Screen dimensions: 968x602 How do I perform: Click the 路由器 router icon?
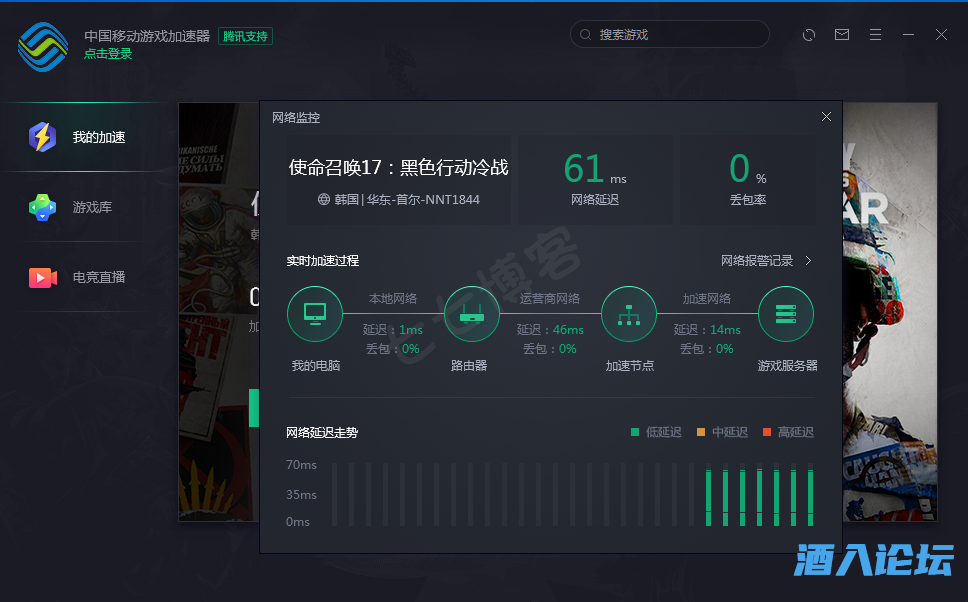click(x=472, y=314)
